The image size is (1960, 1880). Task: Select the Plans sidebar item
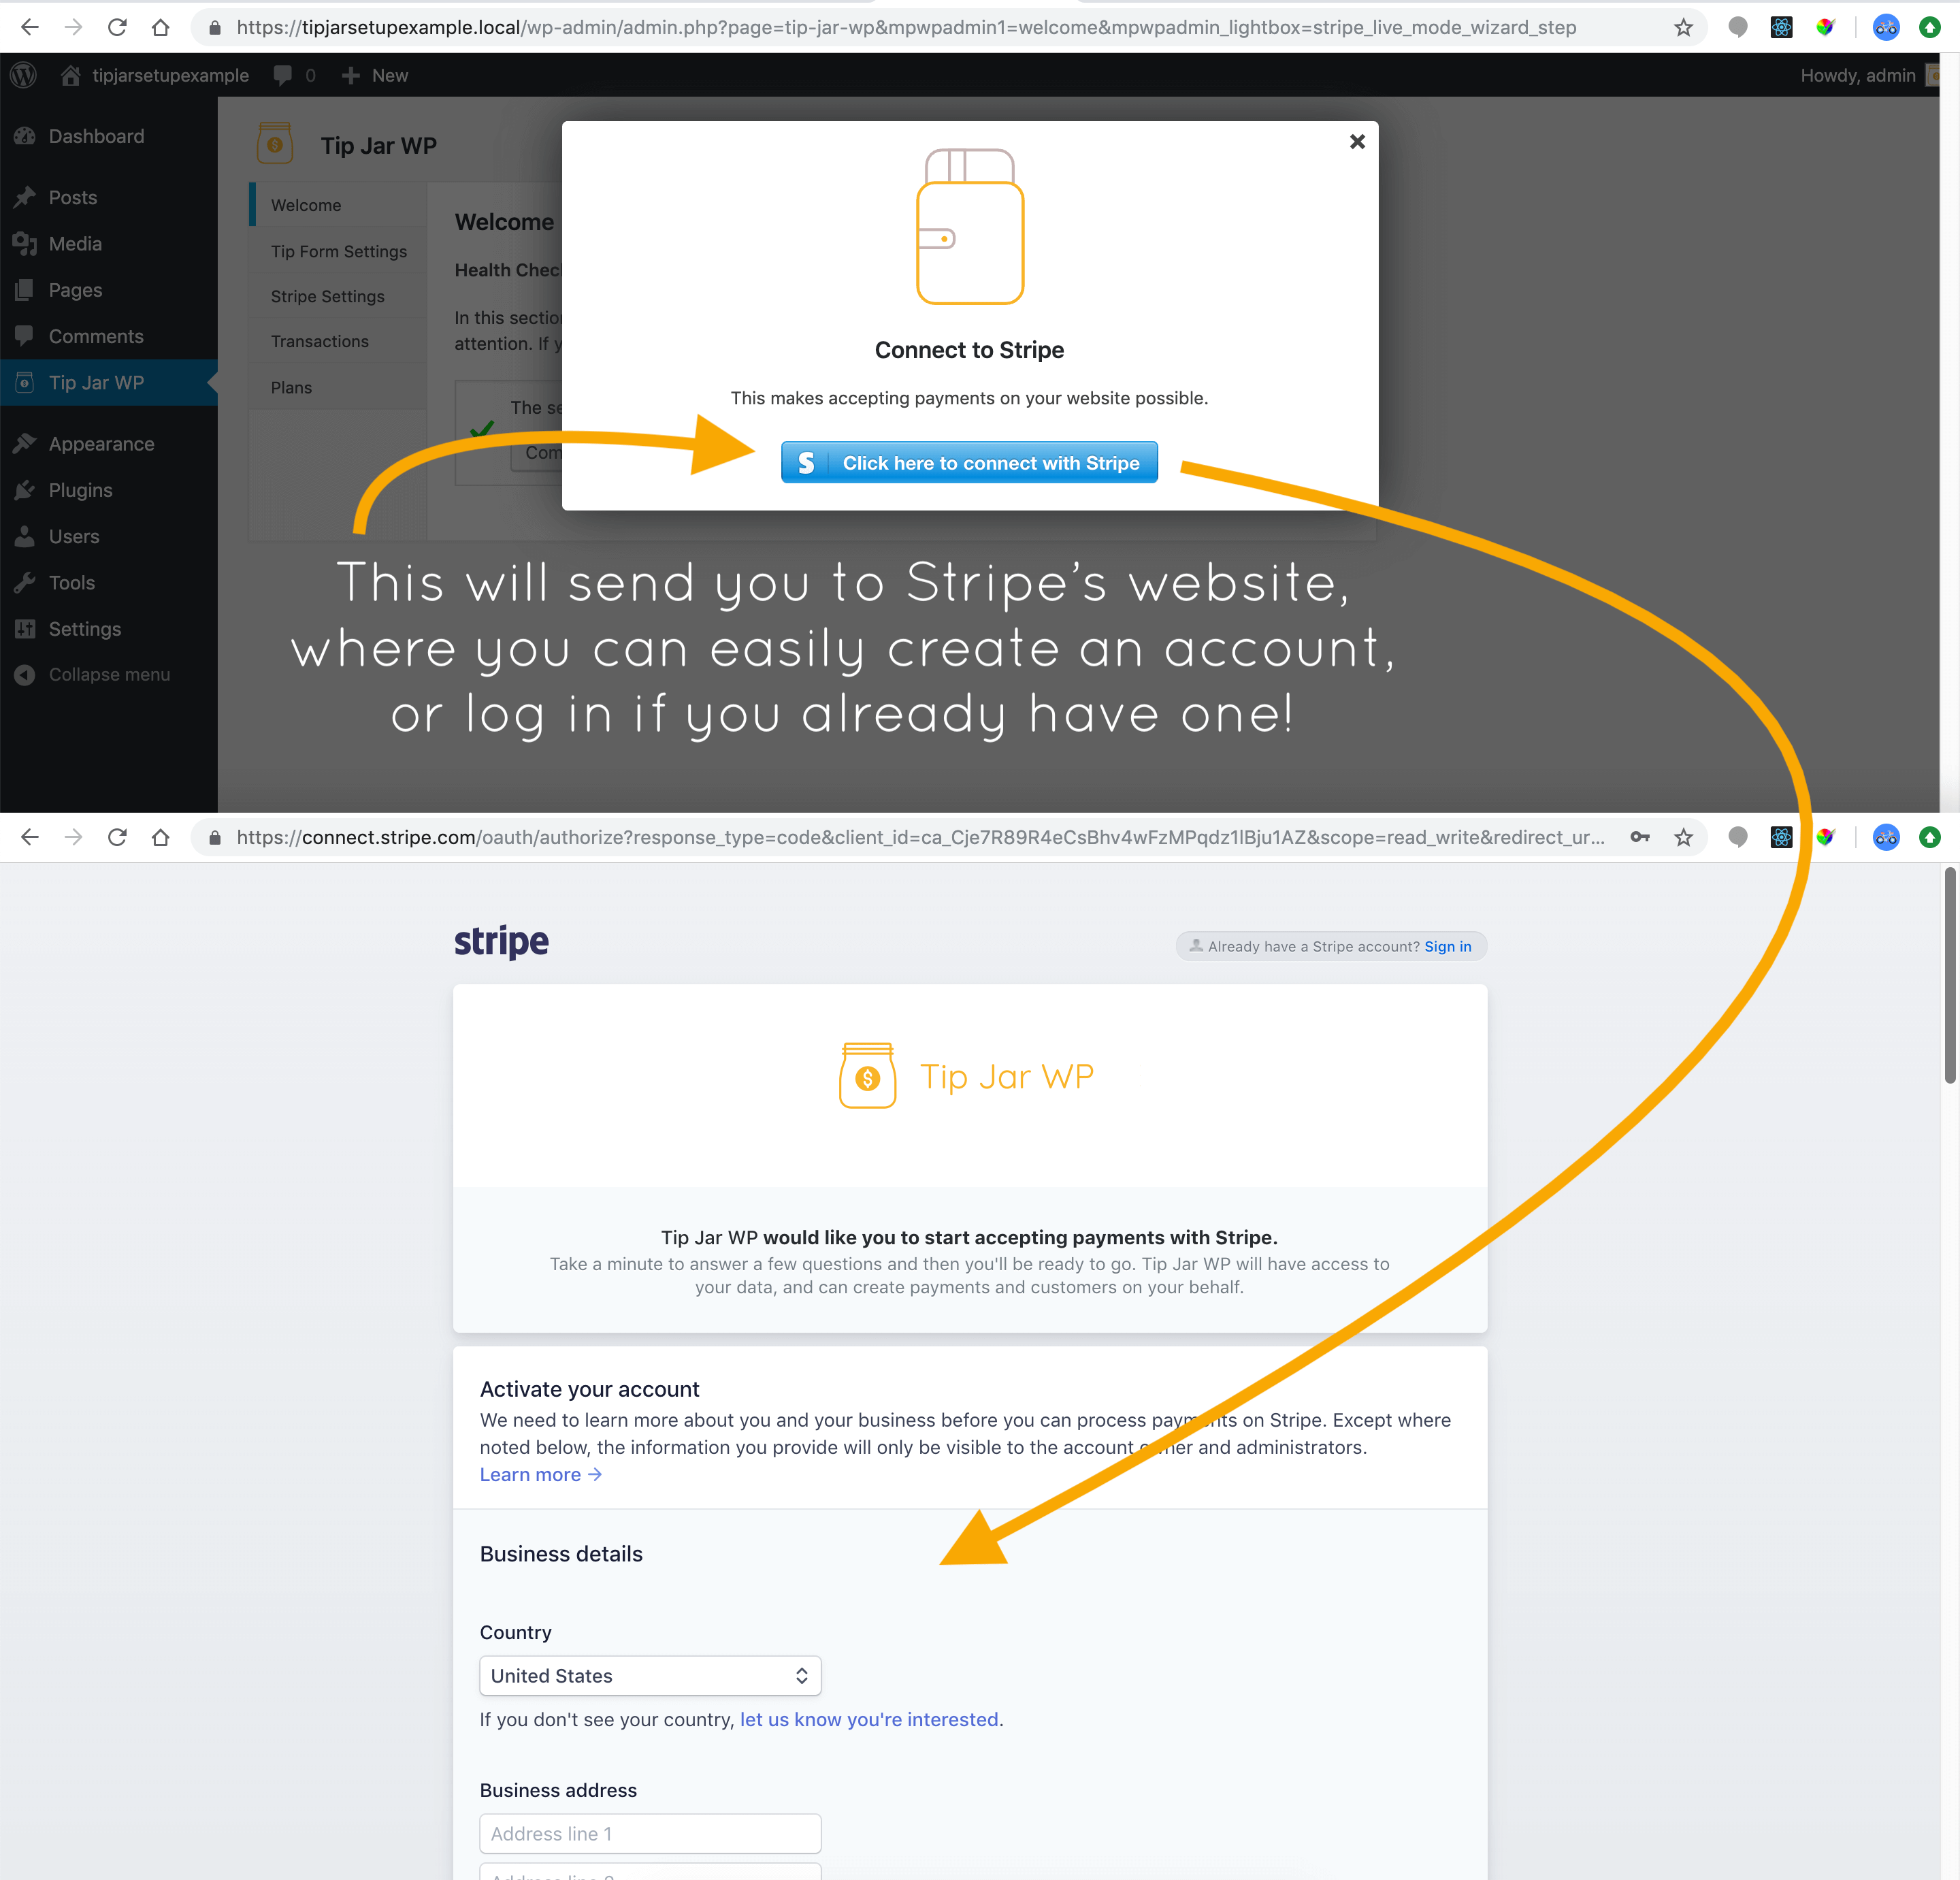291,387
